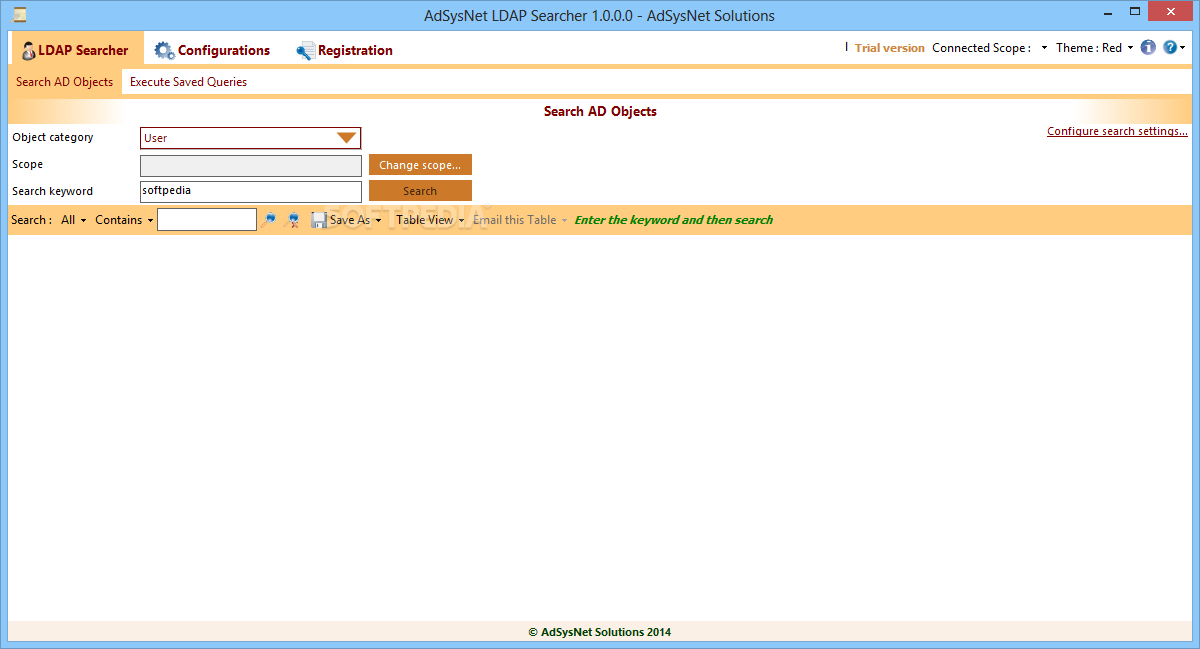This screenshot has width=1200, height=649.
Task: Expand the help icon dropdown arrow
Action: click(x=1183, y=48)
